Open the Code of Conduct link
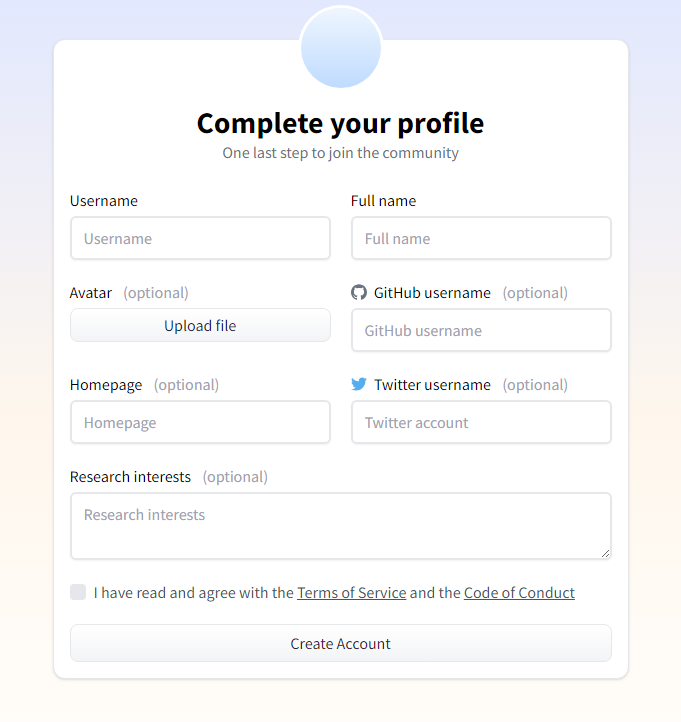 (x=519, y=593)
